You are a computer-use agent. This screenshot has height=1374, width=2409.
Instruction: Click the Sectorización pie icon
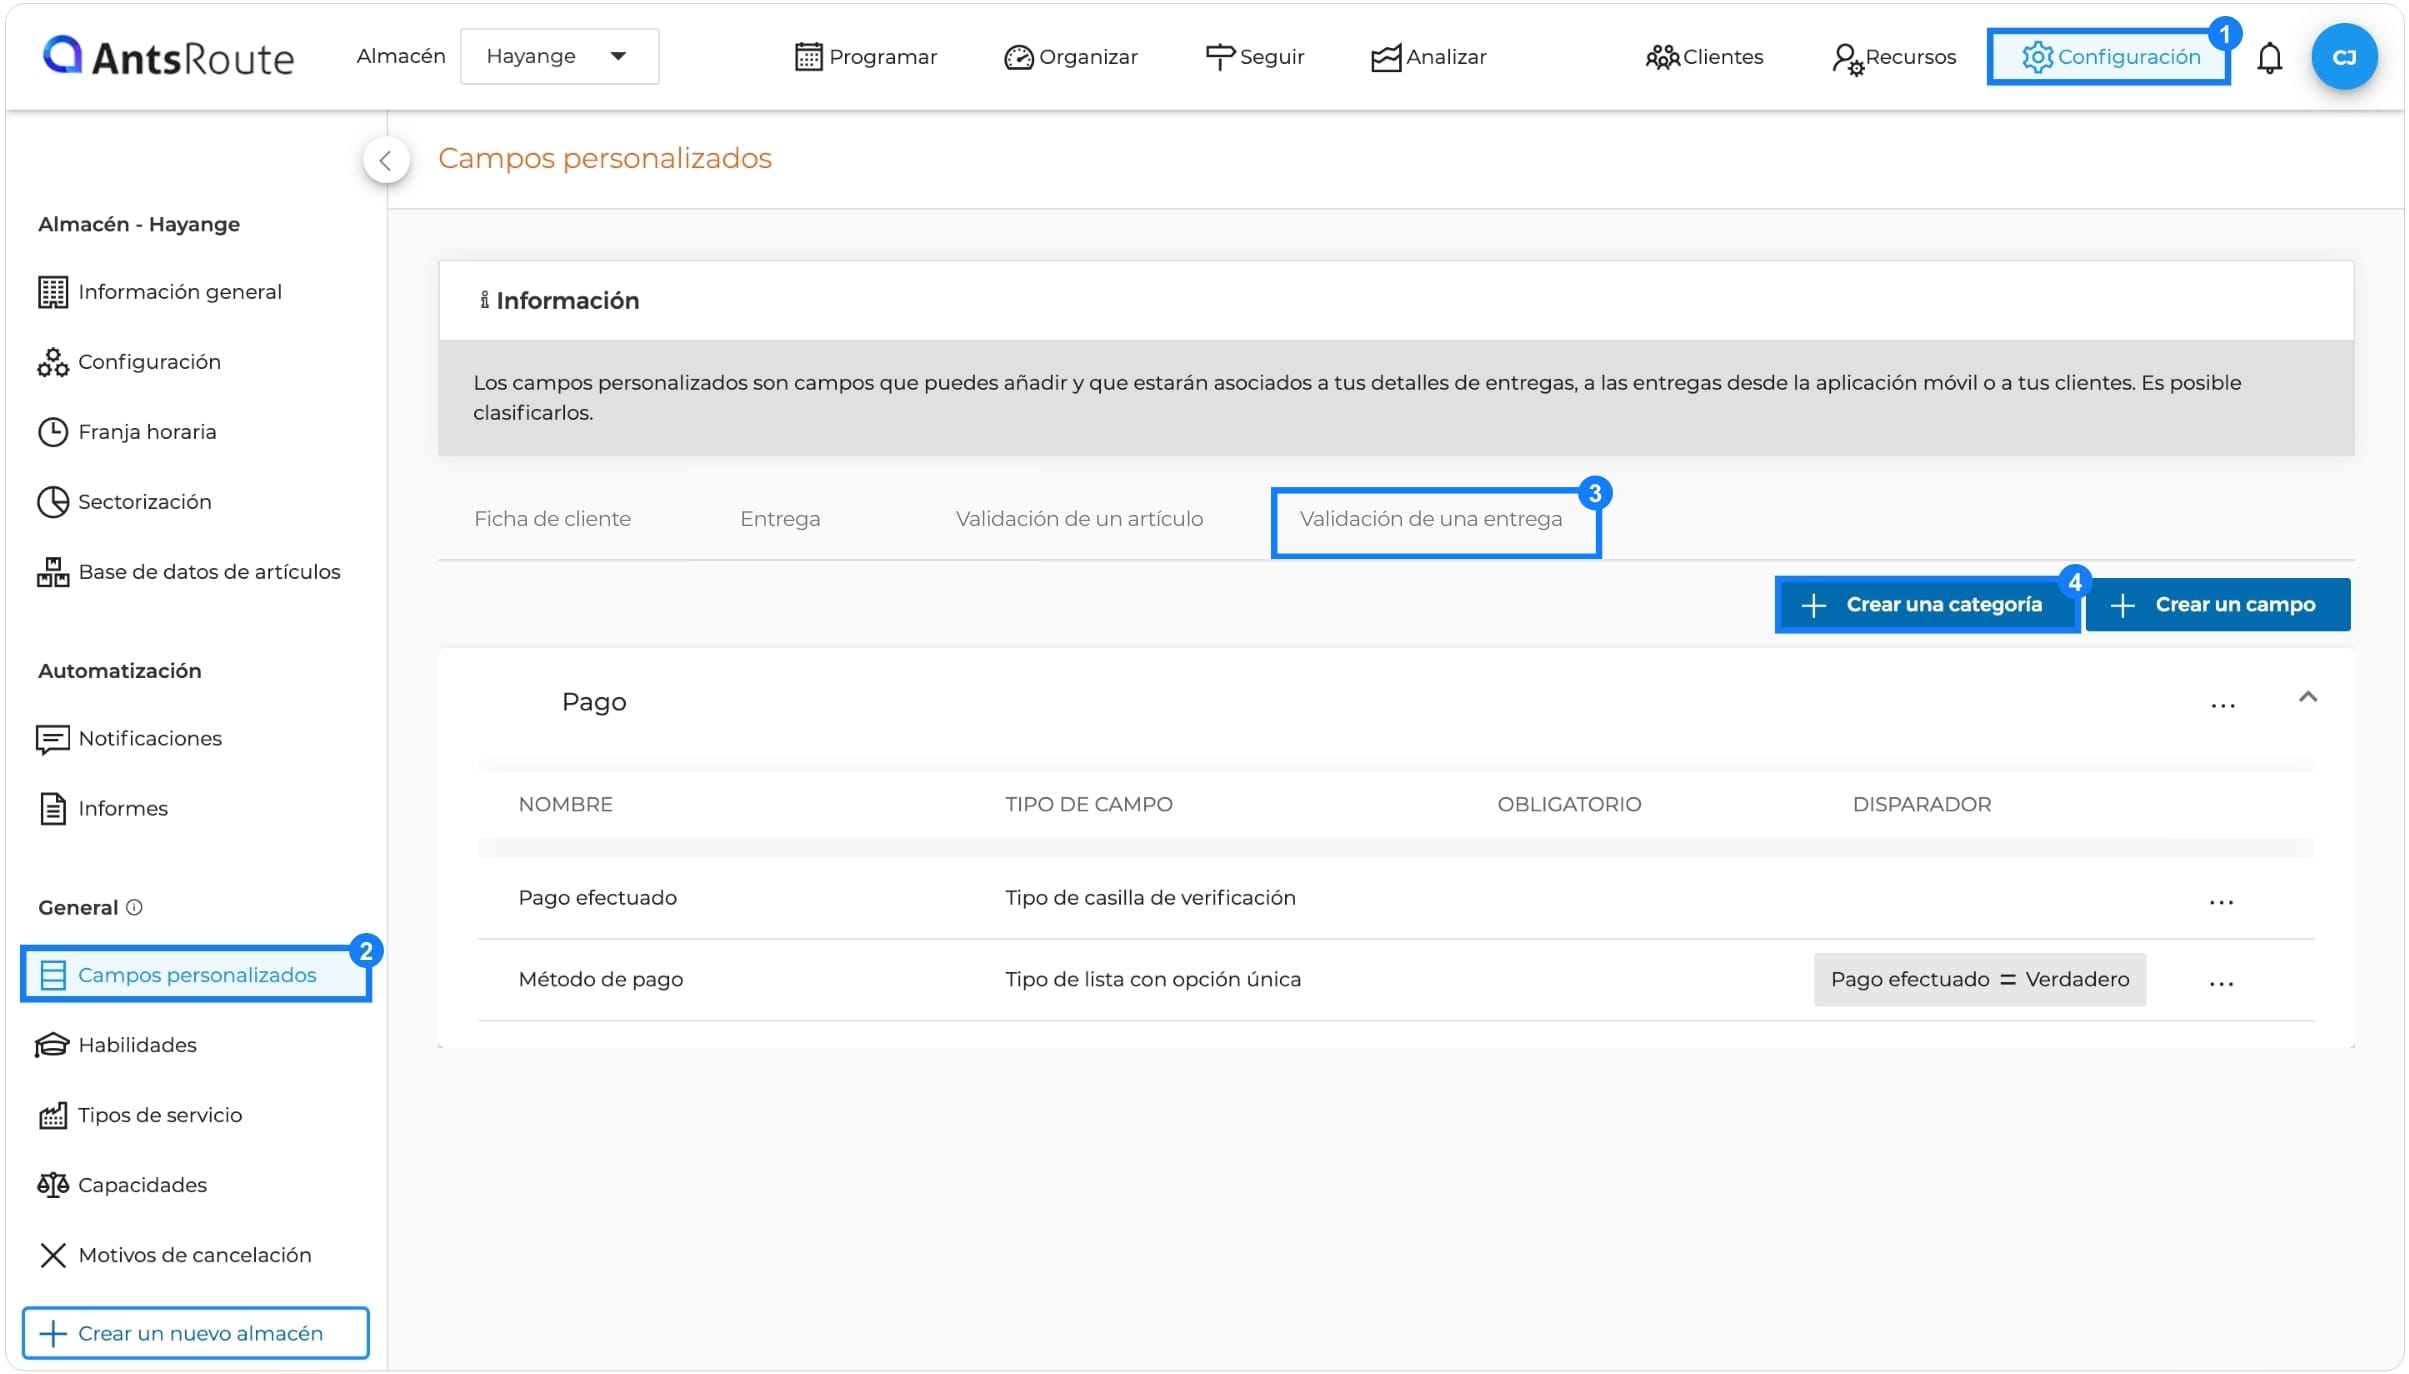(x=53, y=502)
